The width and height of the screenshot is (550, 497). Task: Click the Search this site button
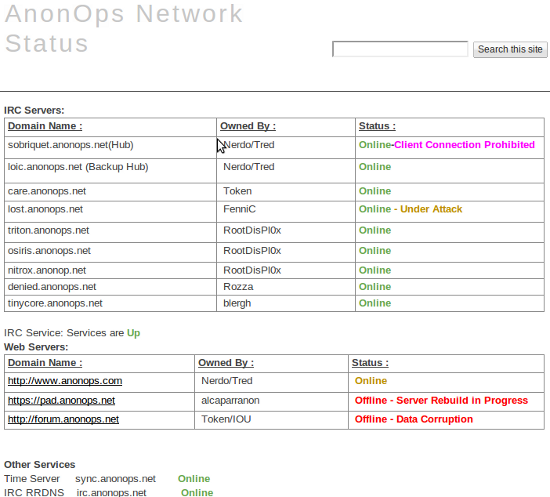pyautogui.click(x=510, y=49)
